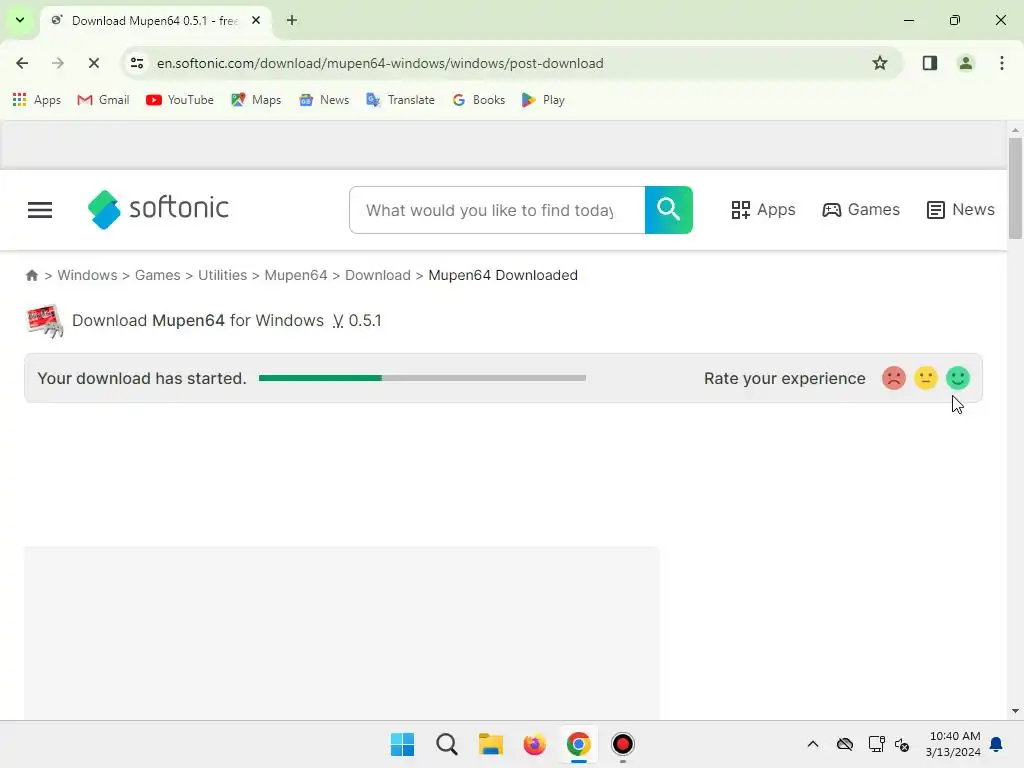
Task: Click the address bar URL
Action: pyautogui.click(x=380, y=63)
